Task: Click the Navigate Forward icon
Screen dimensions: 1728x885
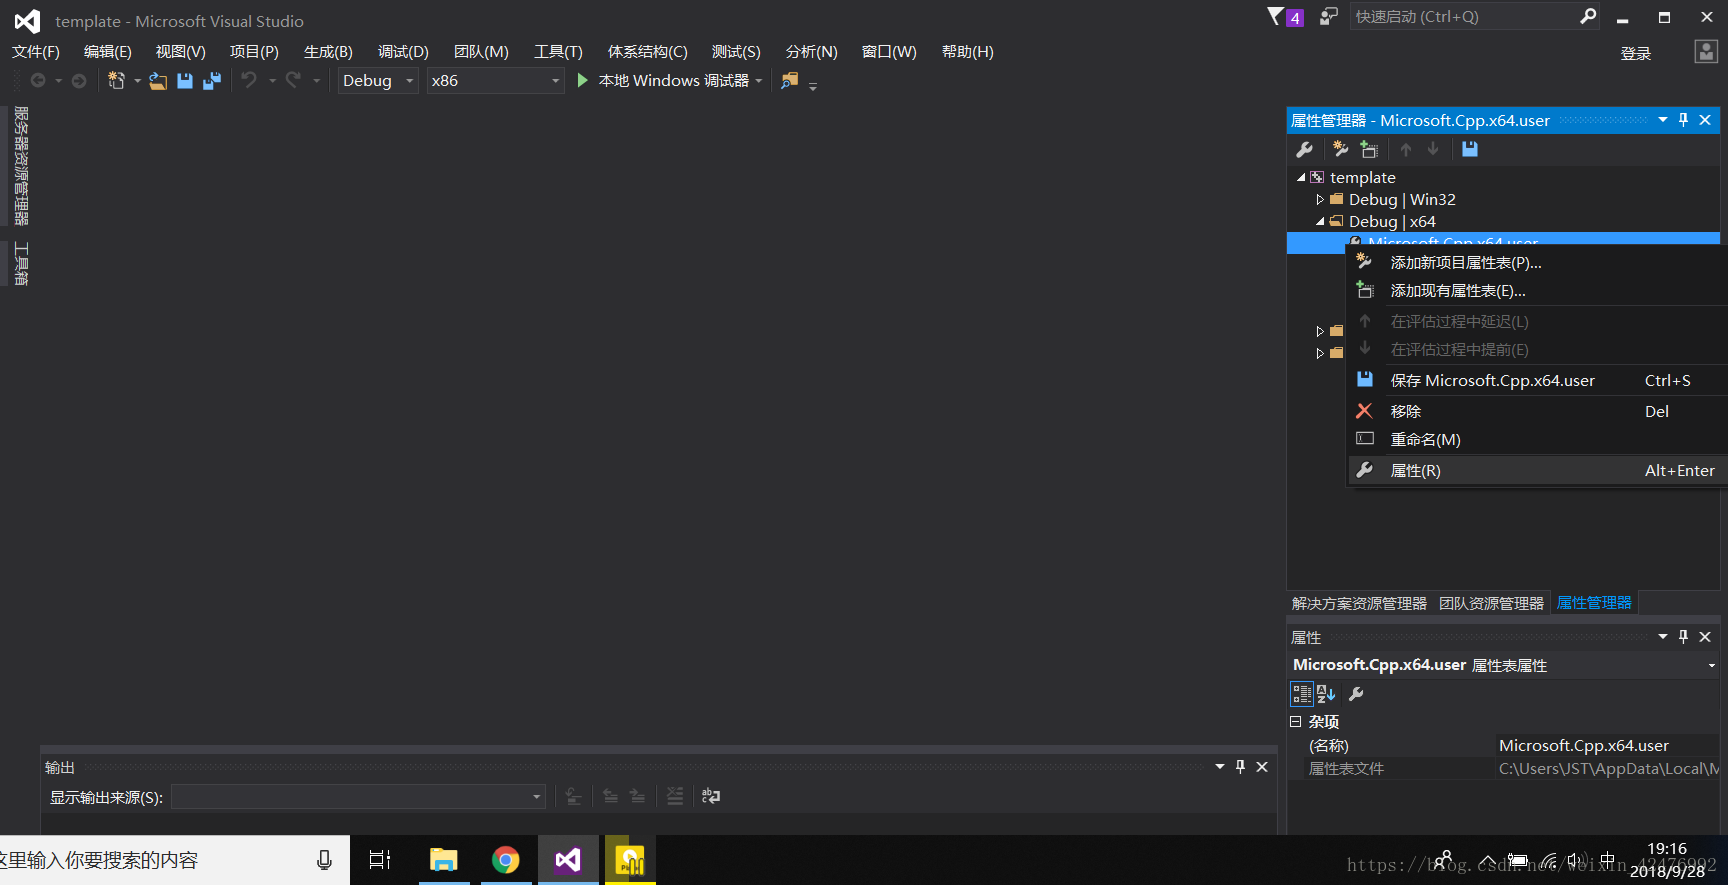Action: point(79,81)
